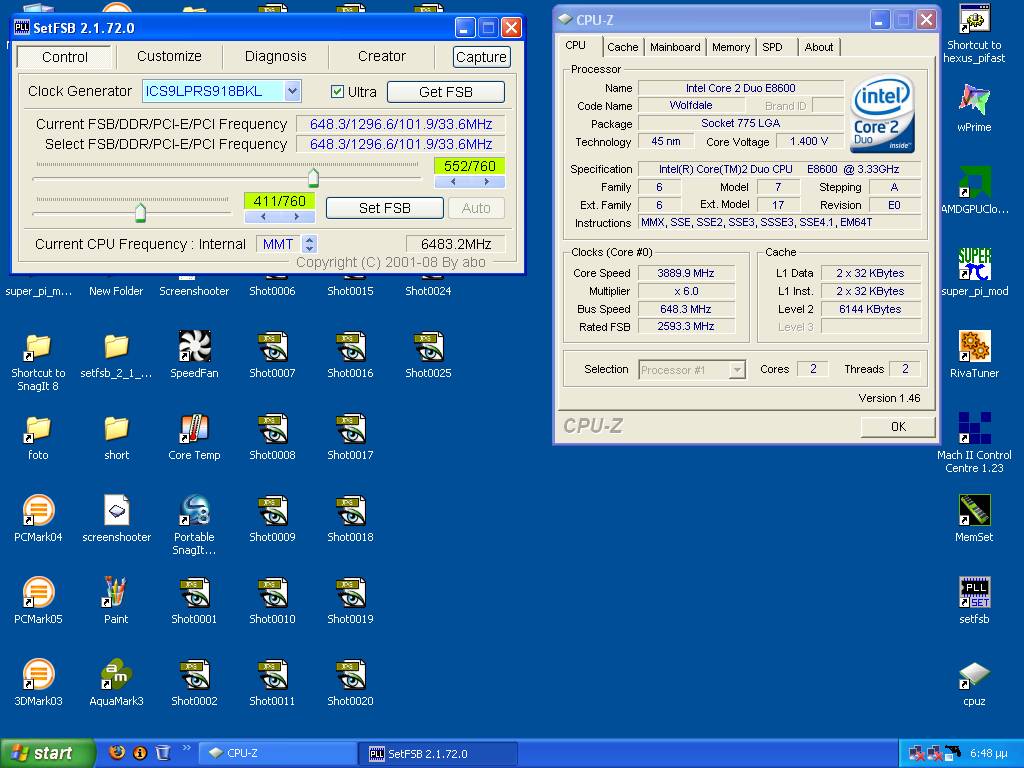The image size is (1024, 768).
Task: Open the PCMark05 desktop icon
Action: [x=38, y=592]
